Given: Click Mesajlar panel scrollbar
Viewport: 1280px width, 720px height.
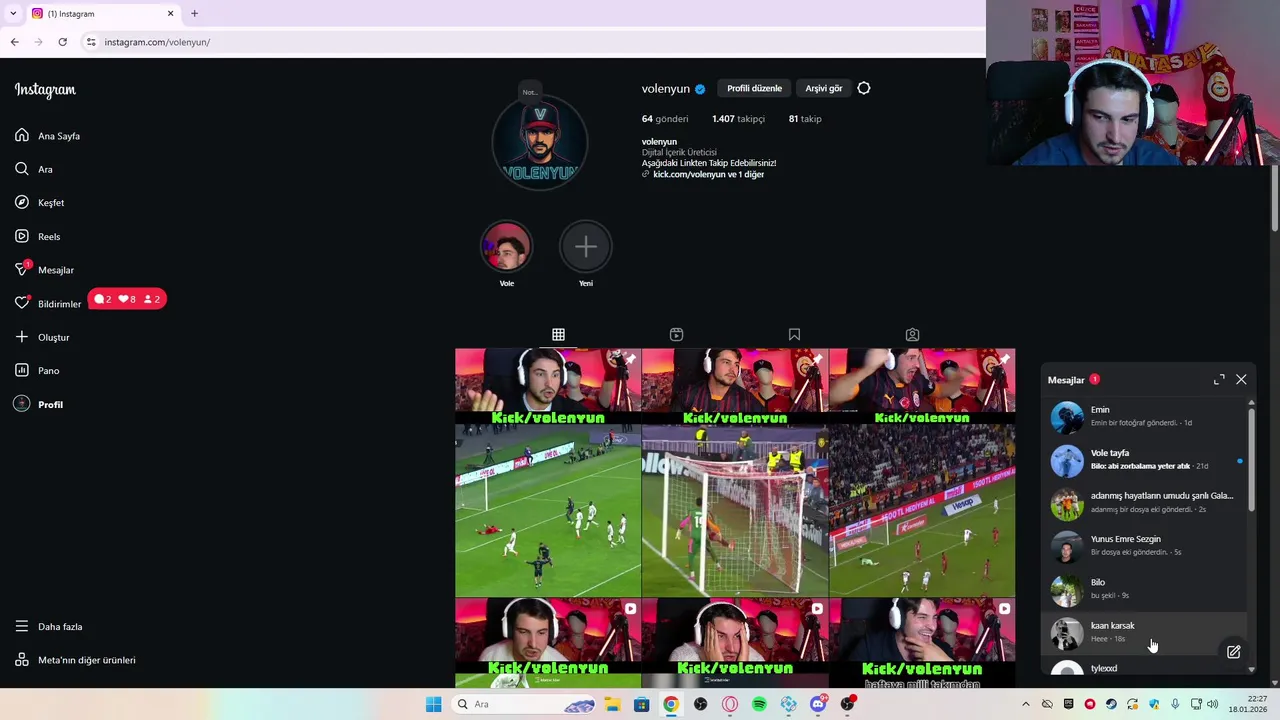Looking at the screenshot, I should coord(1251,461).
